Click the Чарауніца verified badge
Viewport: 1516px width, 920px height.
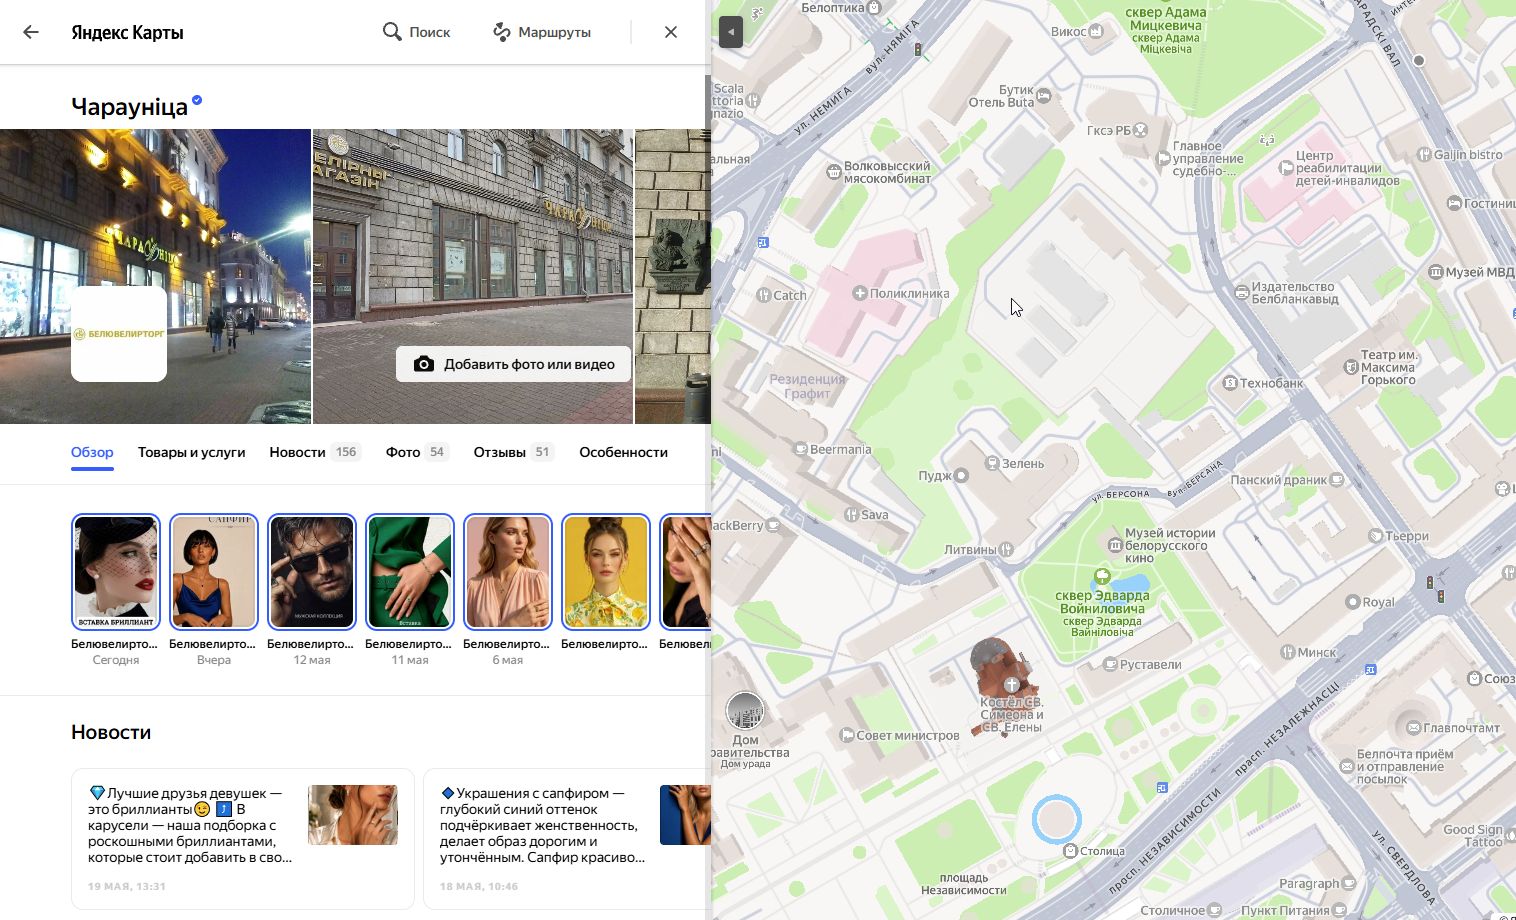click(197, 100)
